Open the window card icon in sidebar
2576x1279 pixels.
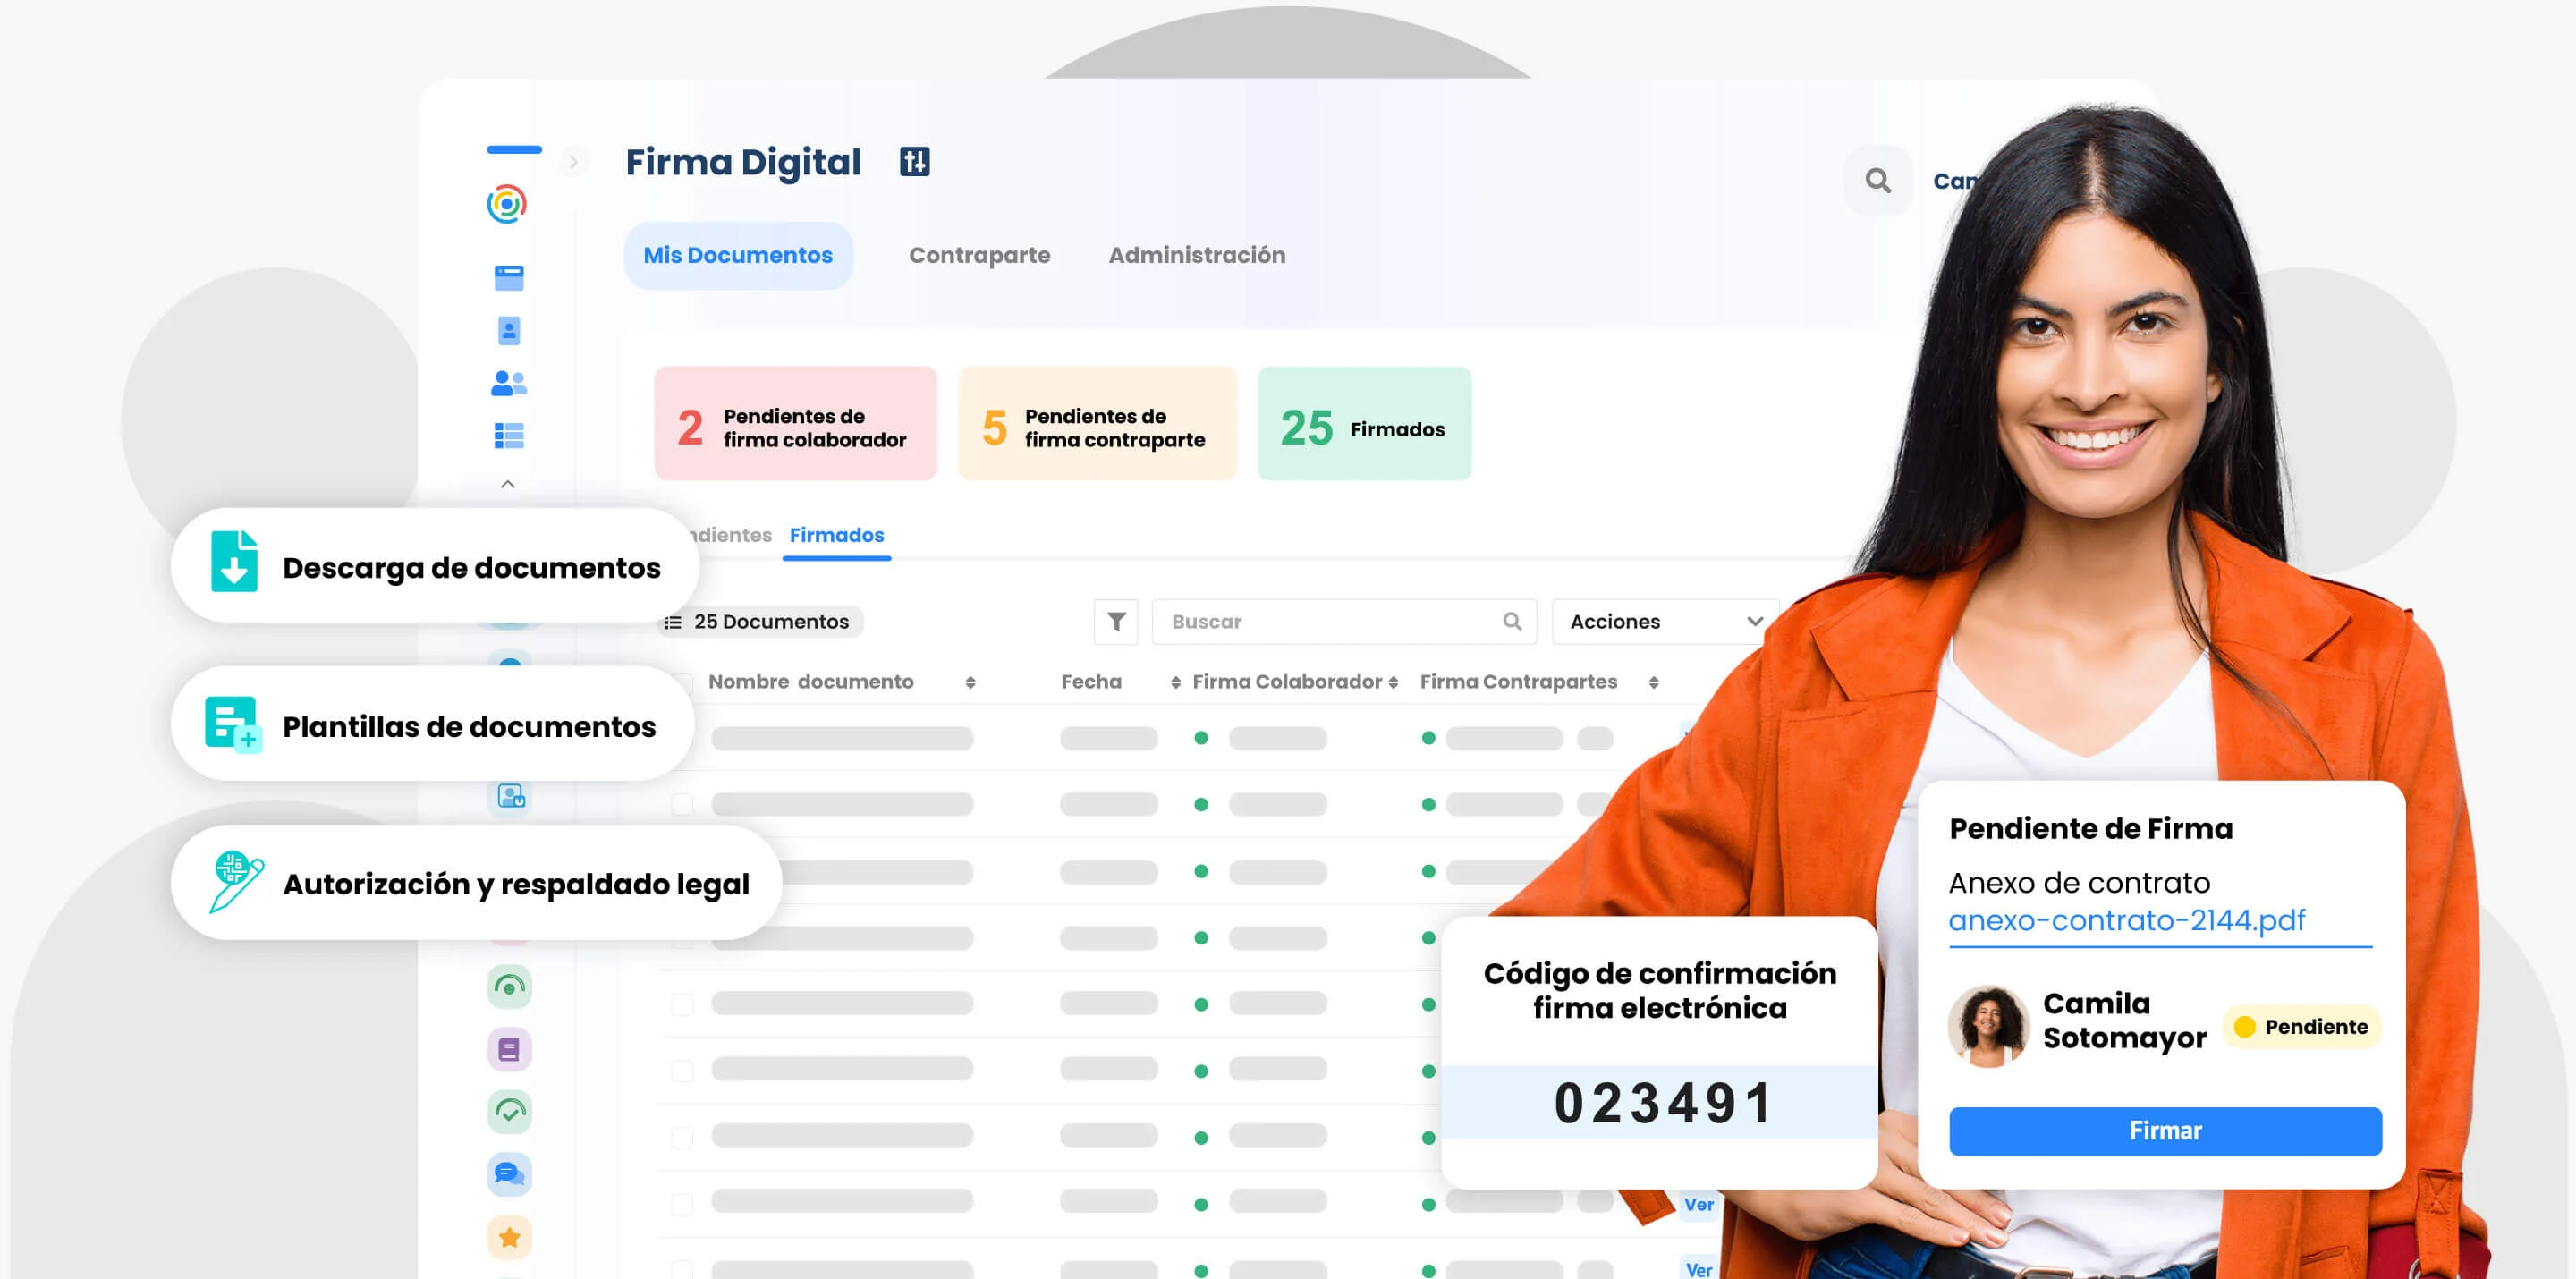(509, 277)
